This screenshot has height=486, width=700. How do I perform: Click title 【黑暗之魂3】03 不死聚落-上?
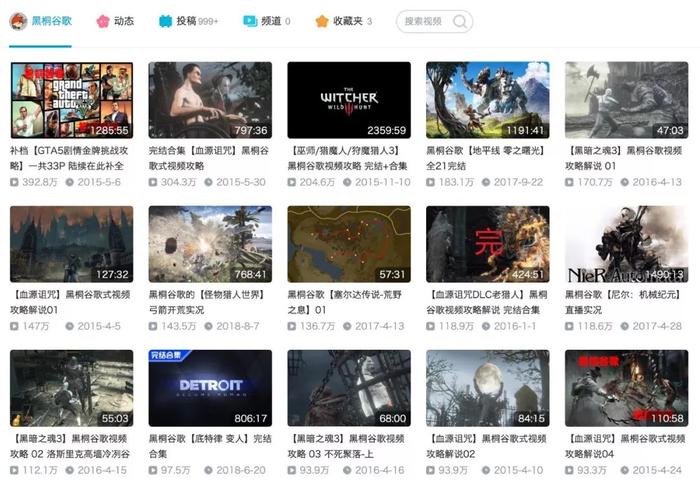(x=346, y=446)
